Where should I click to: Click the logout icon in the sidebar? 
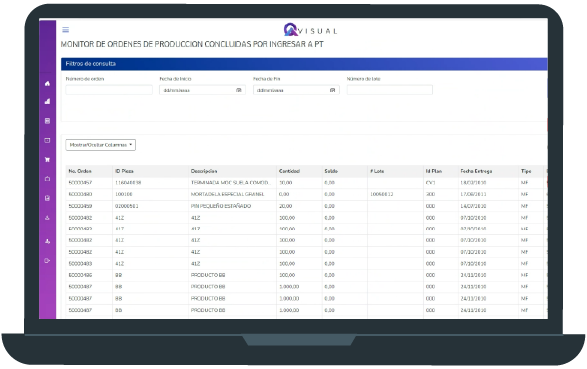[x=48, y=261]
